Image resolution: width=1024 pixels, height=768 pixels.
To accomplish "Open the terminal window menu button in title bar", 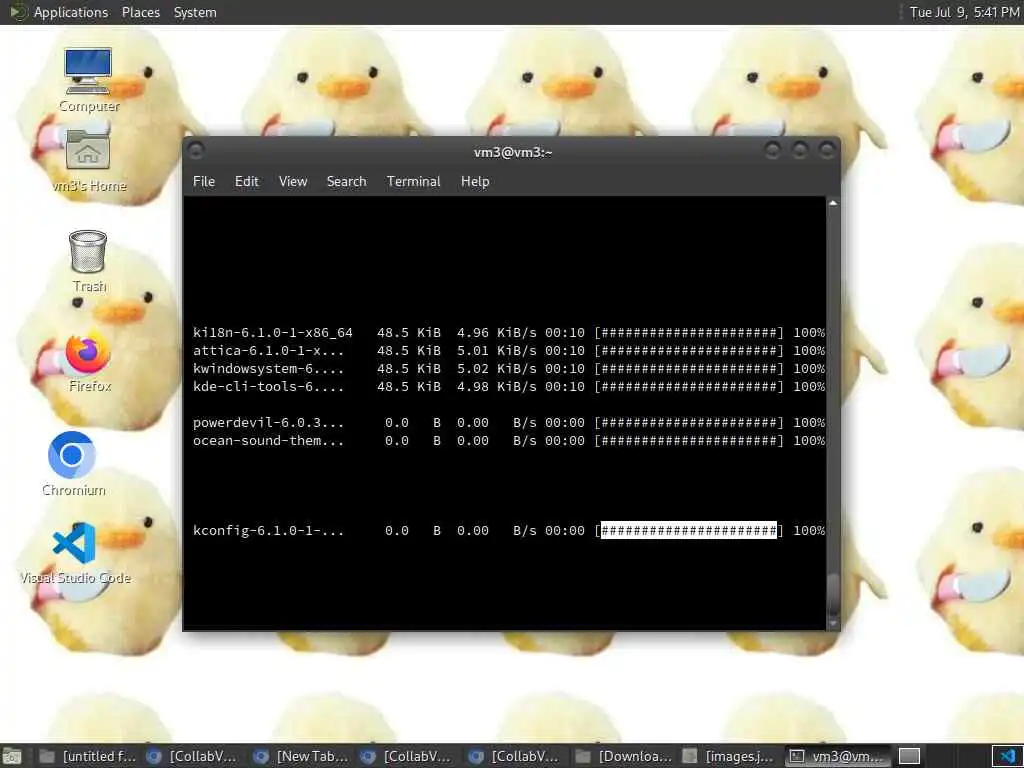I will pyautogui.click(x=196, y=151).
